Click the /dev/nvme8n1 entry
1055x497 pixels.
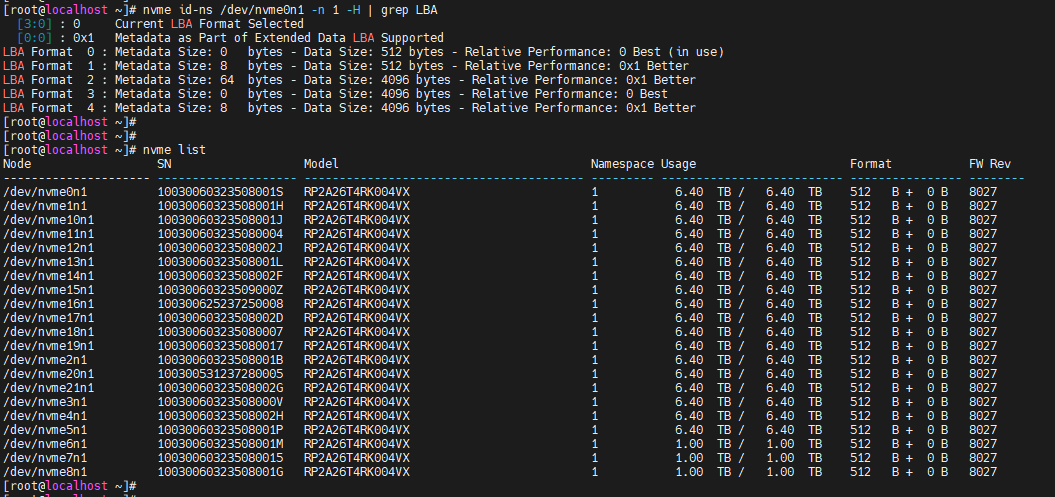coord(45,472)
